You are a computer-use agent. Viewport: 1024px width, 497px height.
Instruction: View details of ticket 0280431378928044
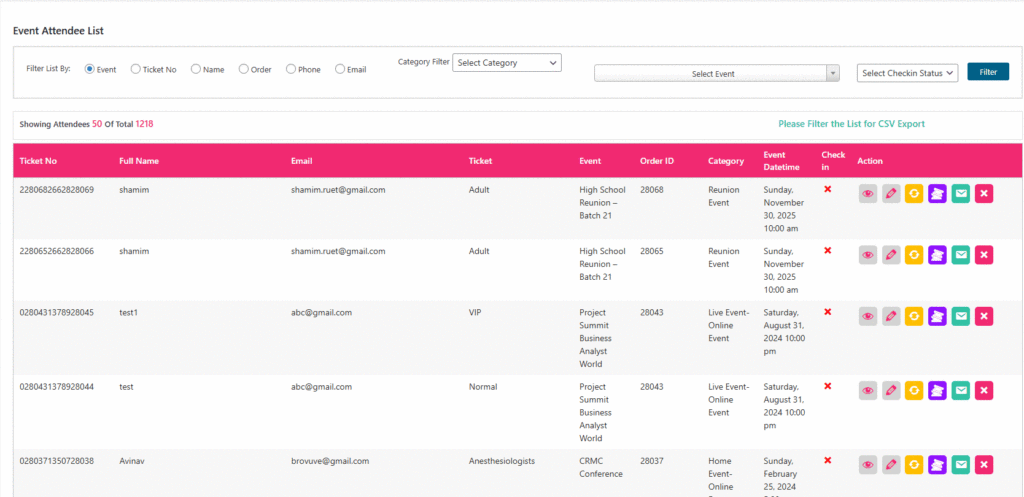click(868, 391)
